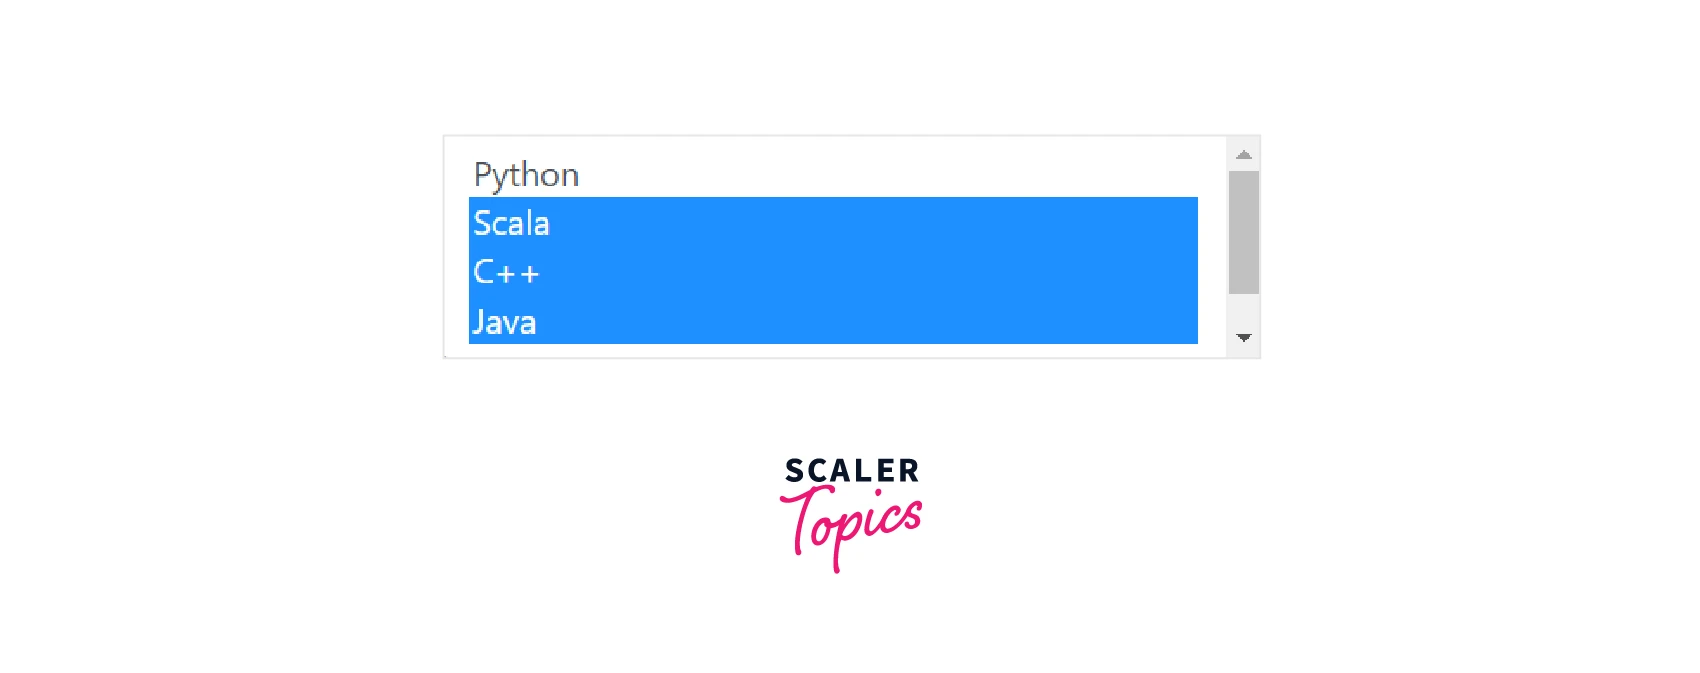This screenshot has height=673, width=1700.
Task: Select the Python option in the list
Action: pyautogui.click(x=526, y=175)
